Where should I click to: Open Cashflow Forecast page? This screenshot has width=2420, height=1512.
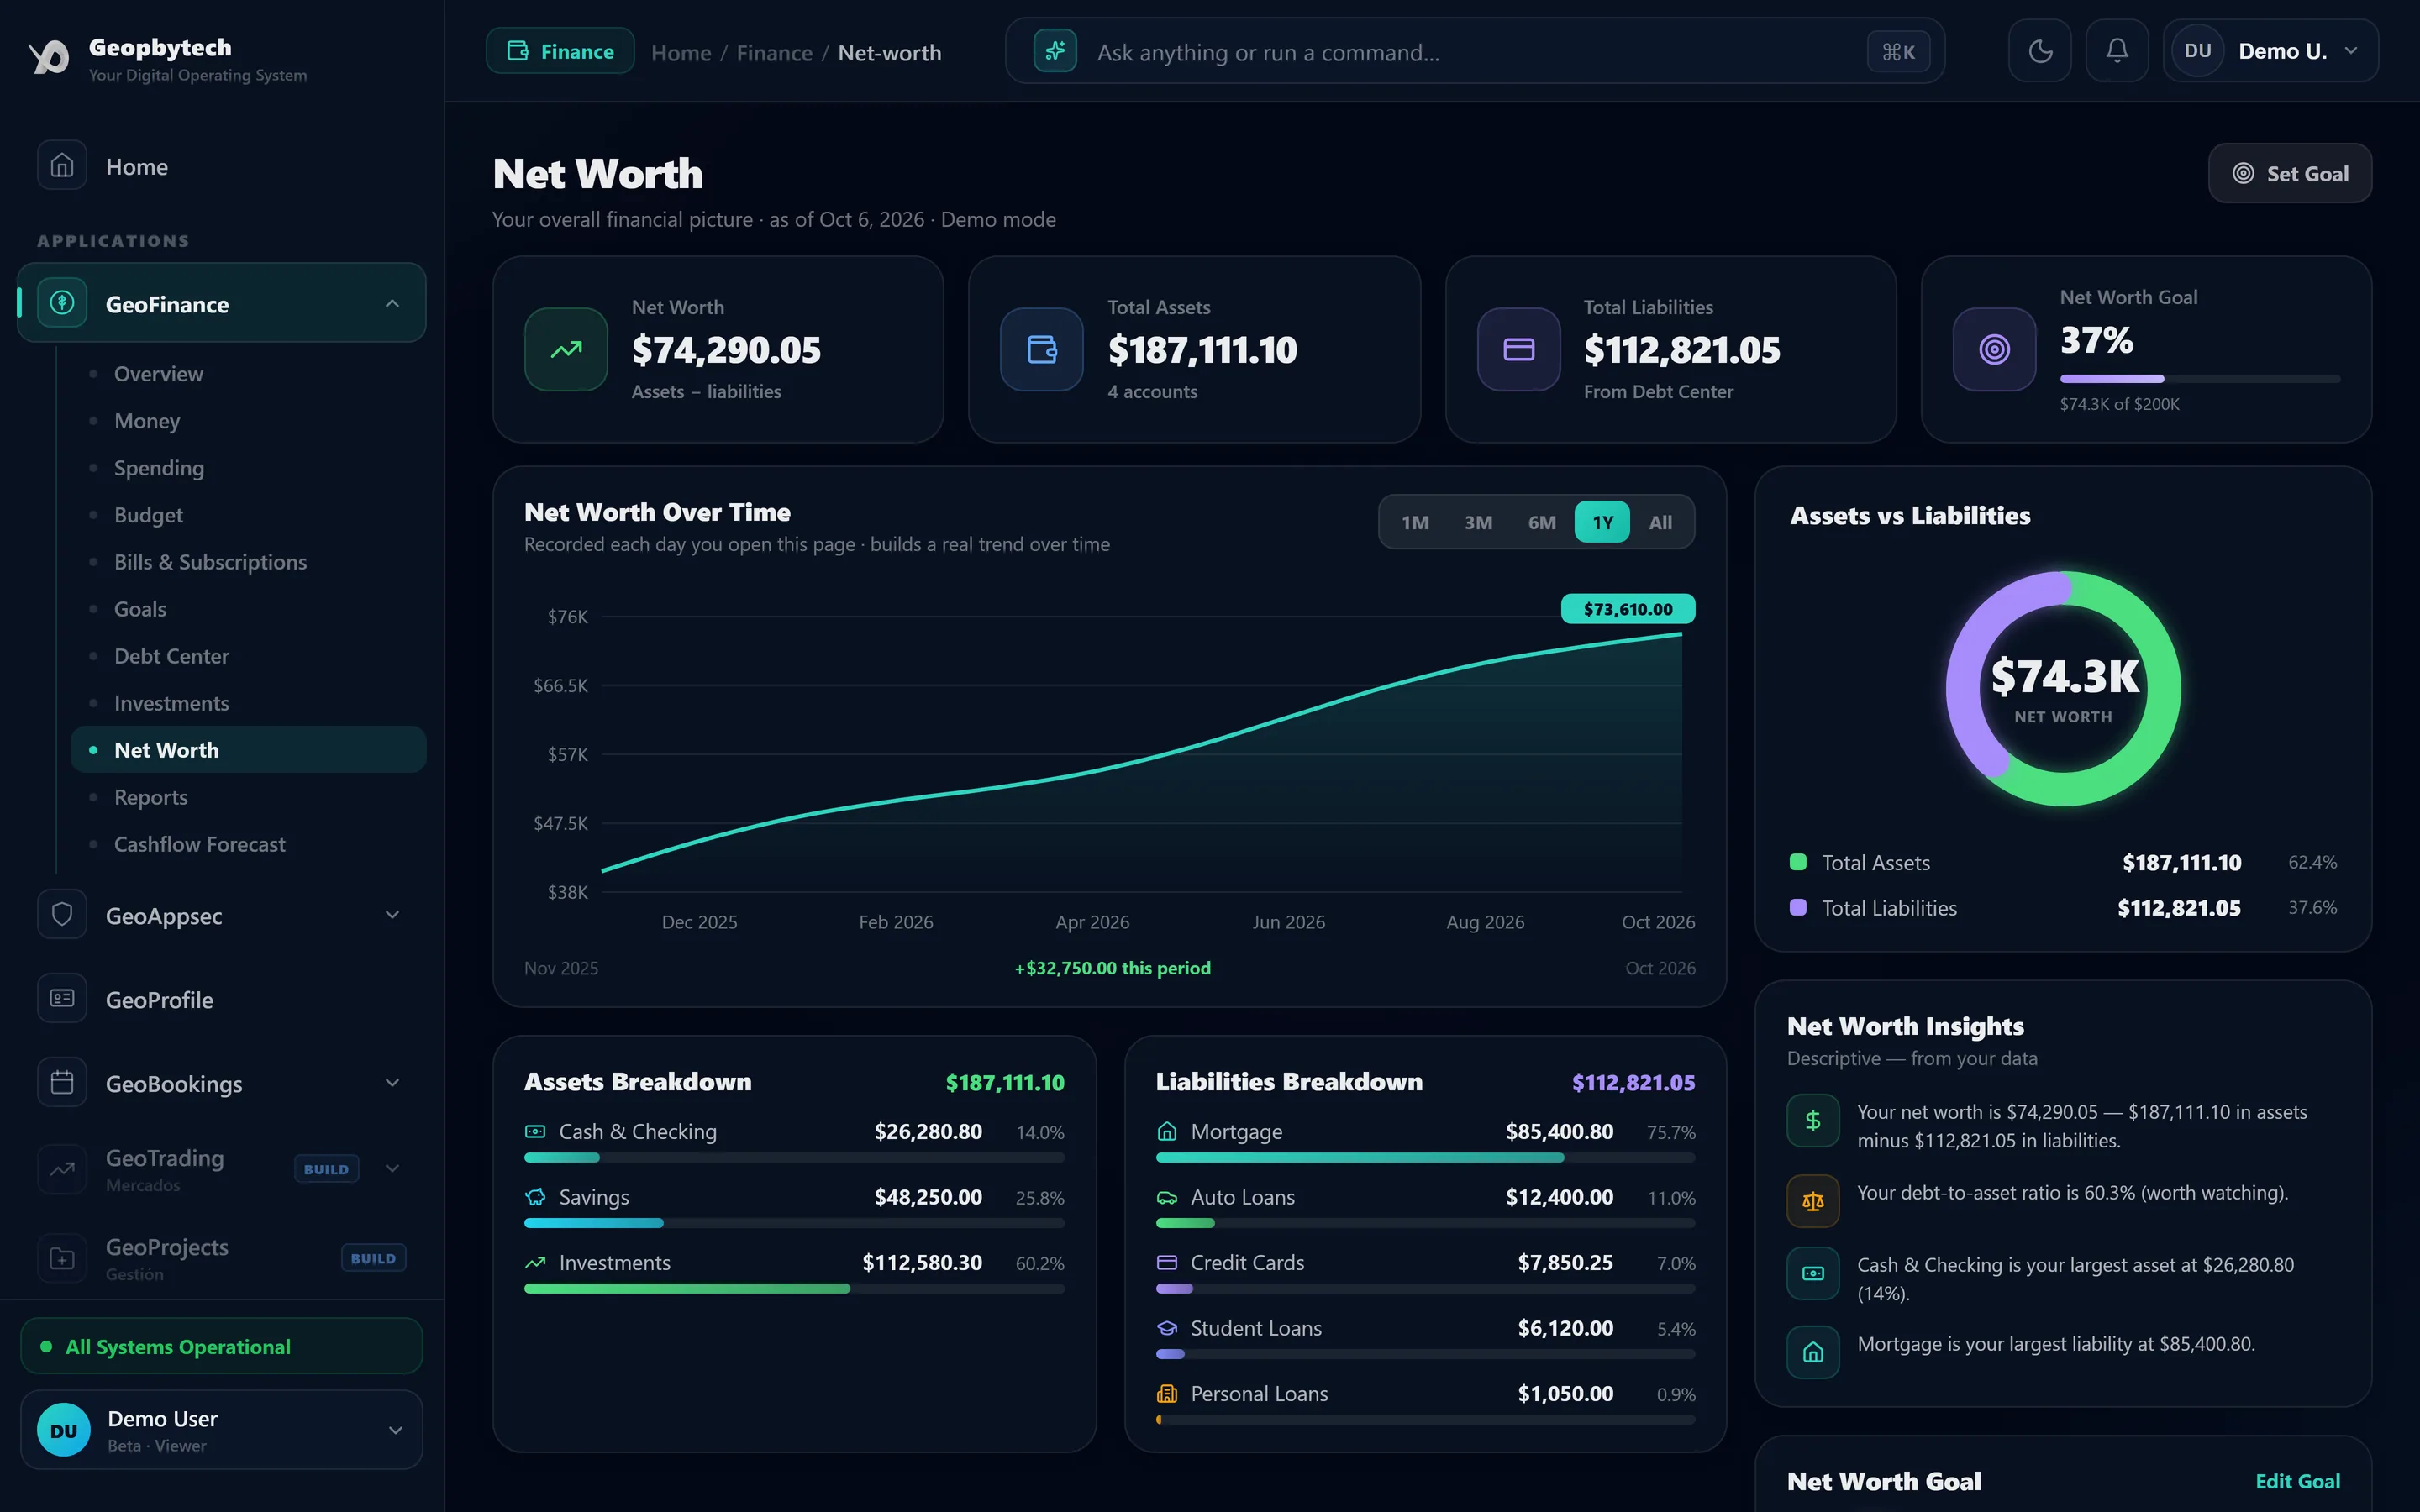[x=199, y=844]
